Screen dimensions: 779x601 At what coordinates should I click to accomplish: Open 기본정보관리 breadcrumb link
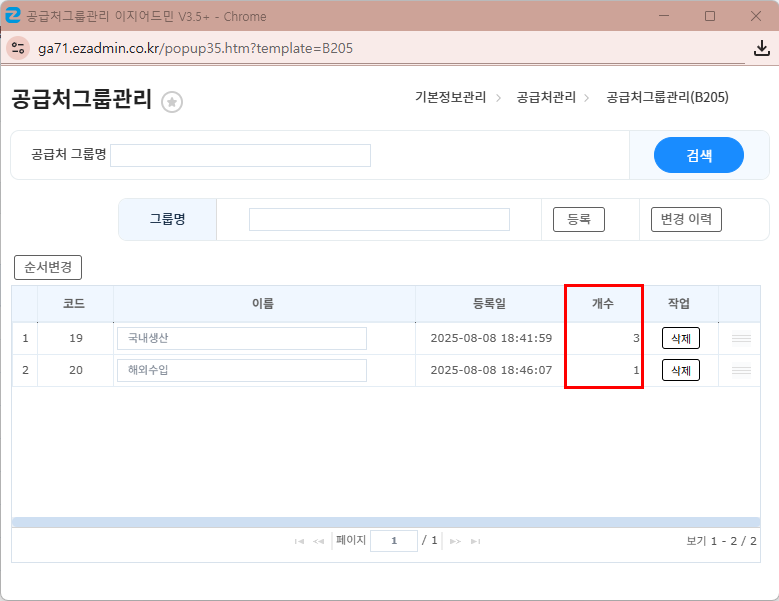pyautogui.click(x=450, y=97)
